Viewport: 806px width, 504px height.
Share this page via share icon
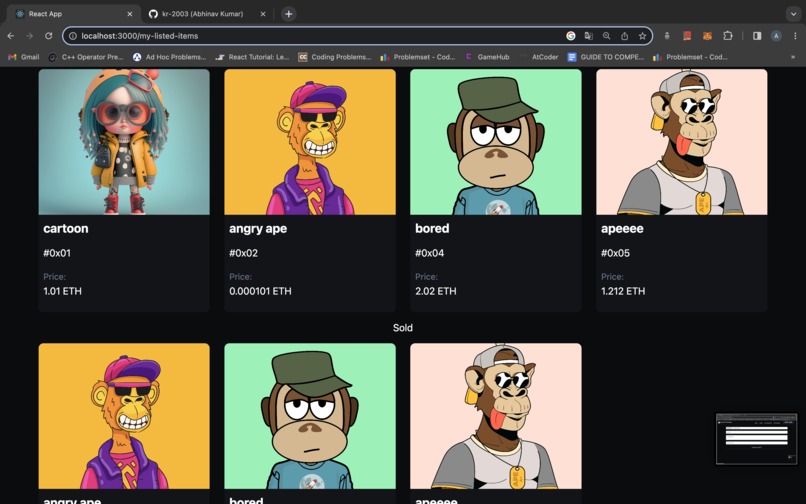pos(625,36)
